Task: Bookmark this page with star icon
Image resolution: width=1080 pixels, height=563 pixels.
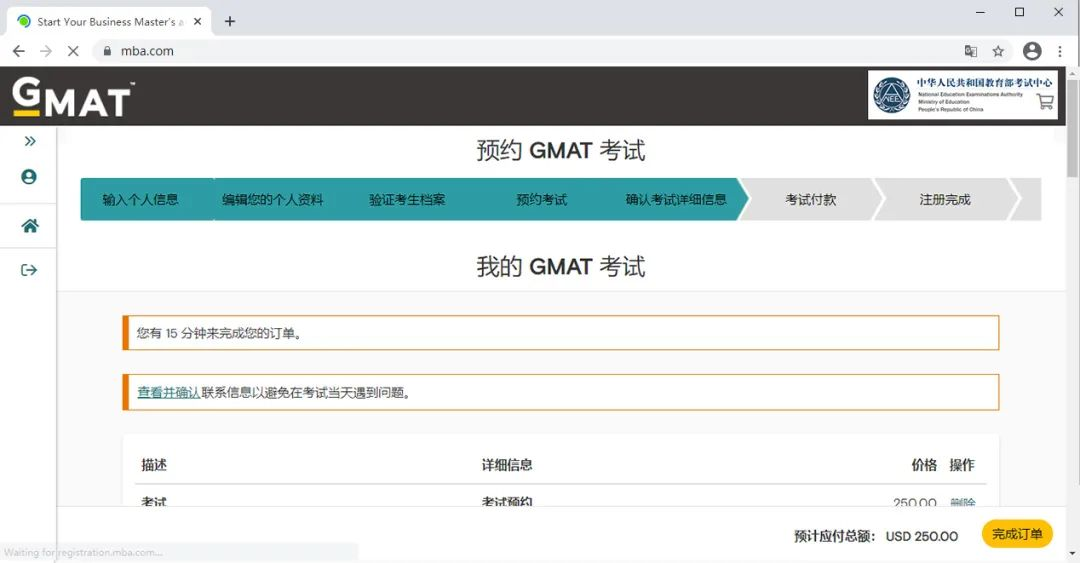Action: [x=998, y=51]
